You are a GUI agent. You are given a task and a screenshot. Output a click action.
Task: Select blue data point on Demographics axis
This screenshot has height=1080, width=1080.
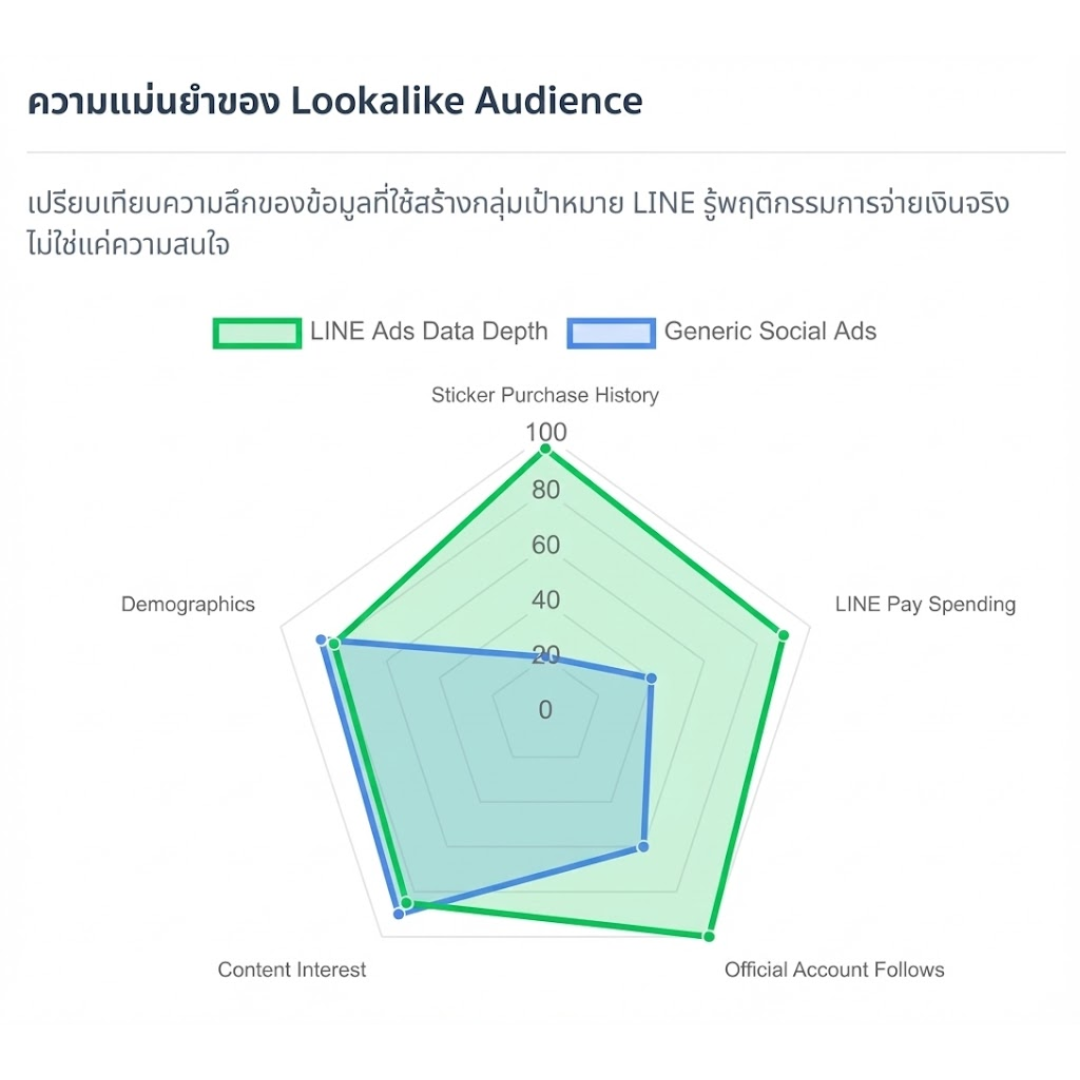coord(322,639)
